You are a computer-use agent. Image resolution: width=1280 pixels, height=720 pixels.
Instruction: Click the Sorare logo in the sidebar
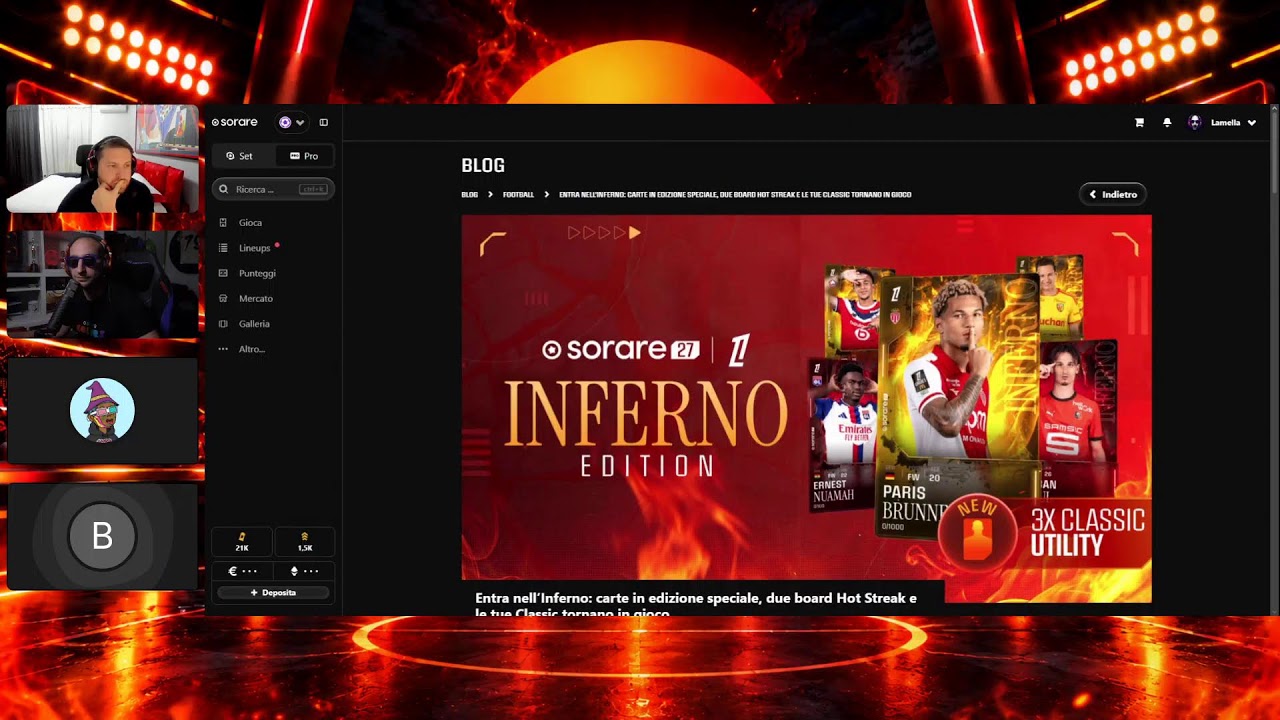point(234,122)
